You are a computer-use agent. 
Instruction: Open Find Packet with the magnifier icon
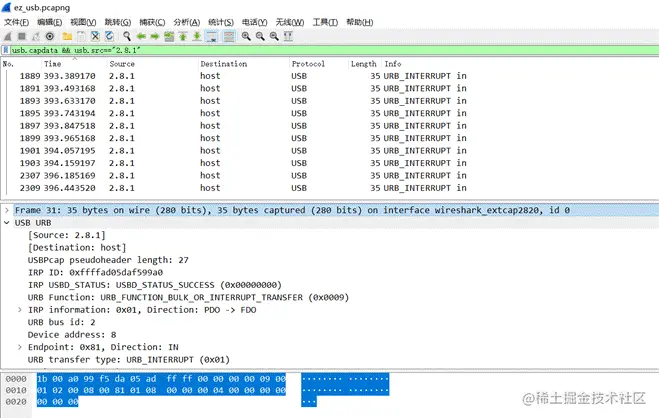pyautogui.click(x=127, y=37)
